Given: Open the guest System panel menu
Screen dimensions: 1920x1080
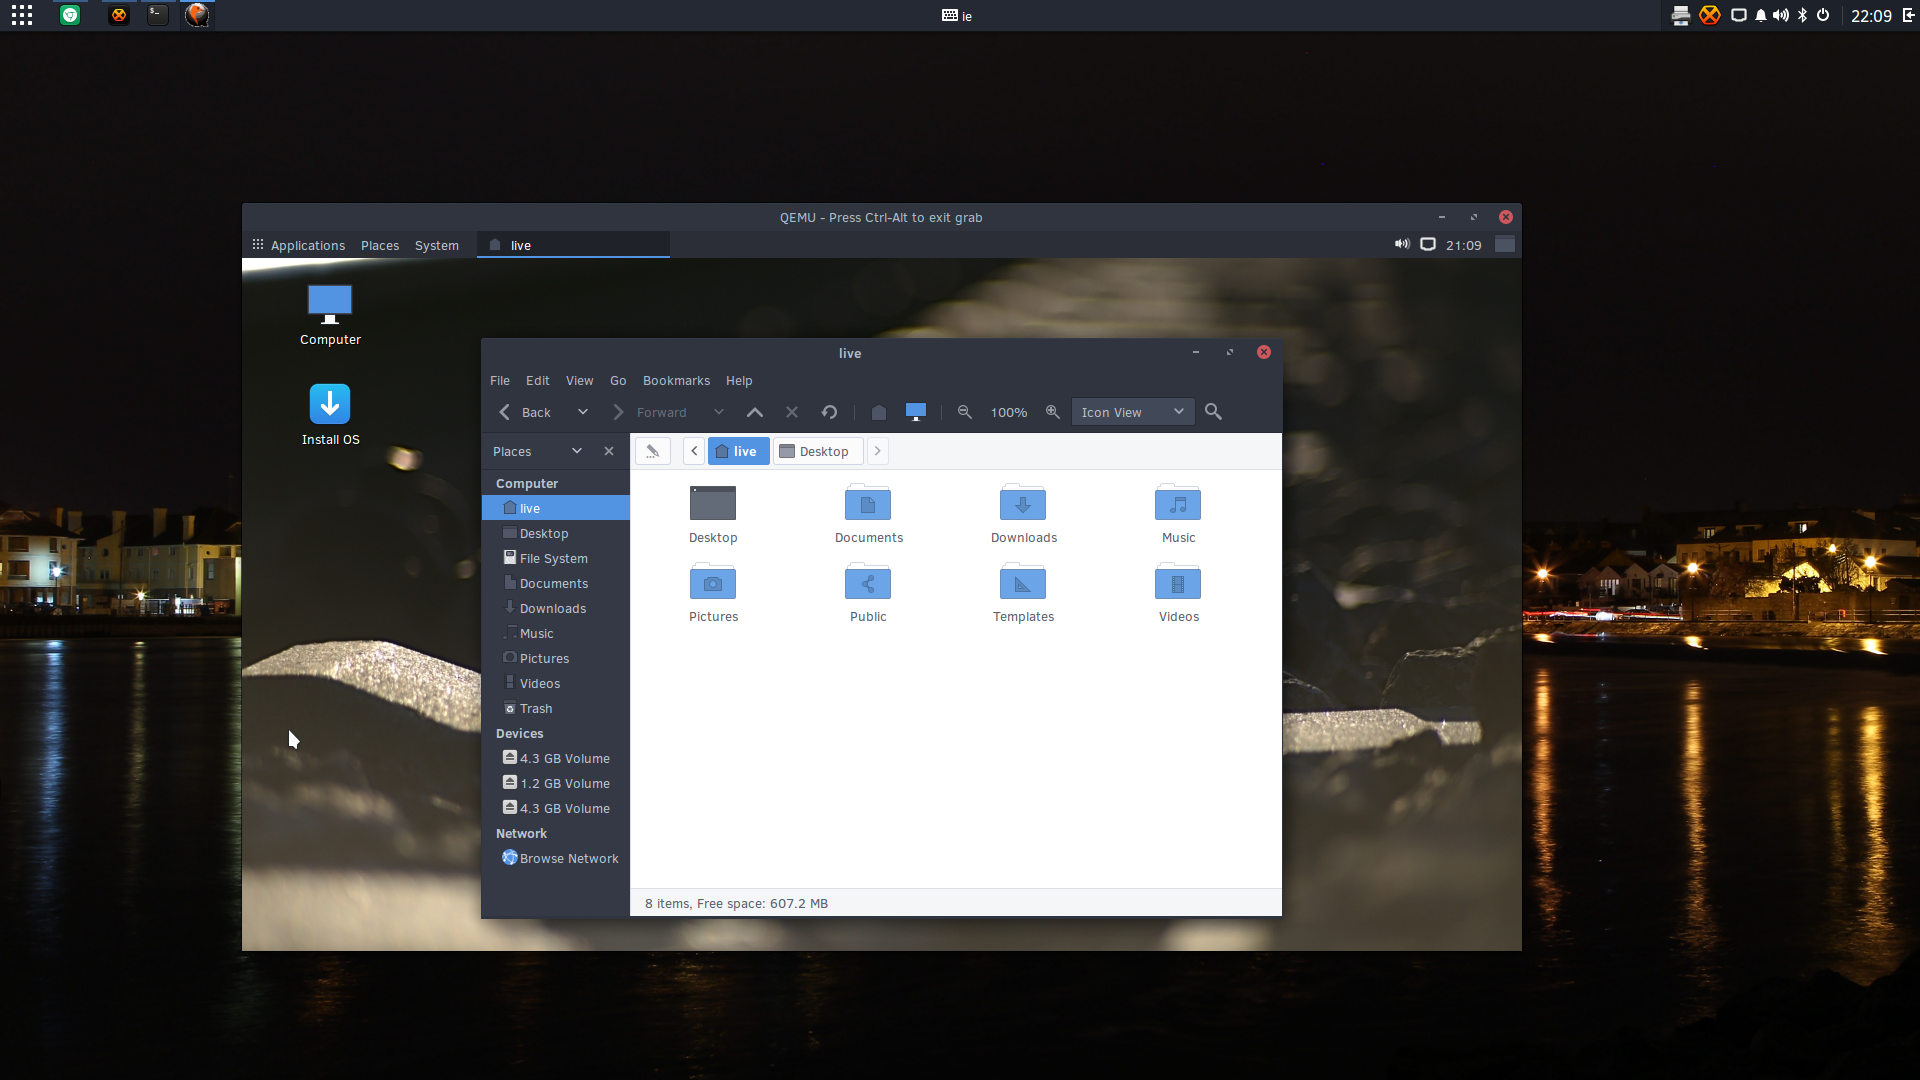Looking at the screenshot, I should pos(437,245).
